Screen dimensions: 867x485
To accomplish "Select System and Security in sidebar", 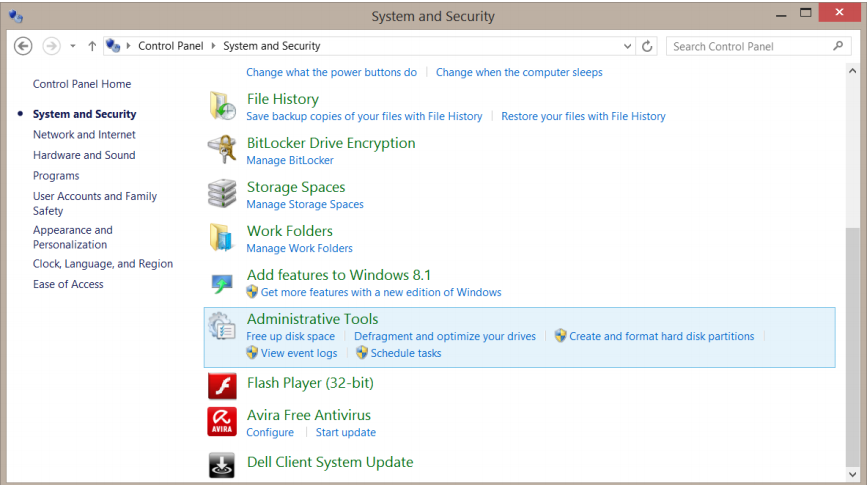I will click(84, 114).
